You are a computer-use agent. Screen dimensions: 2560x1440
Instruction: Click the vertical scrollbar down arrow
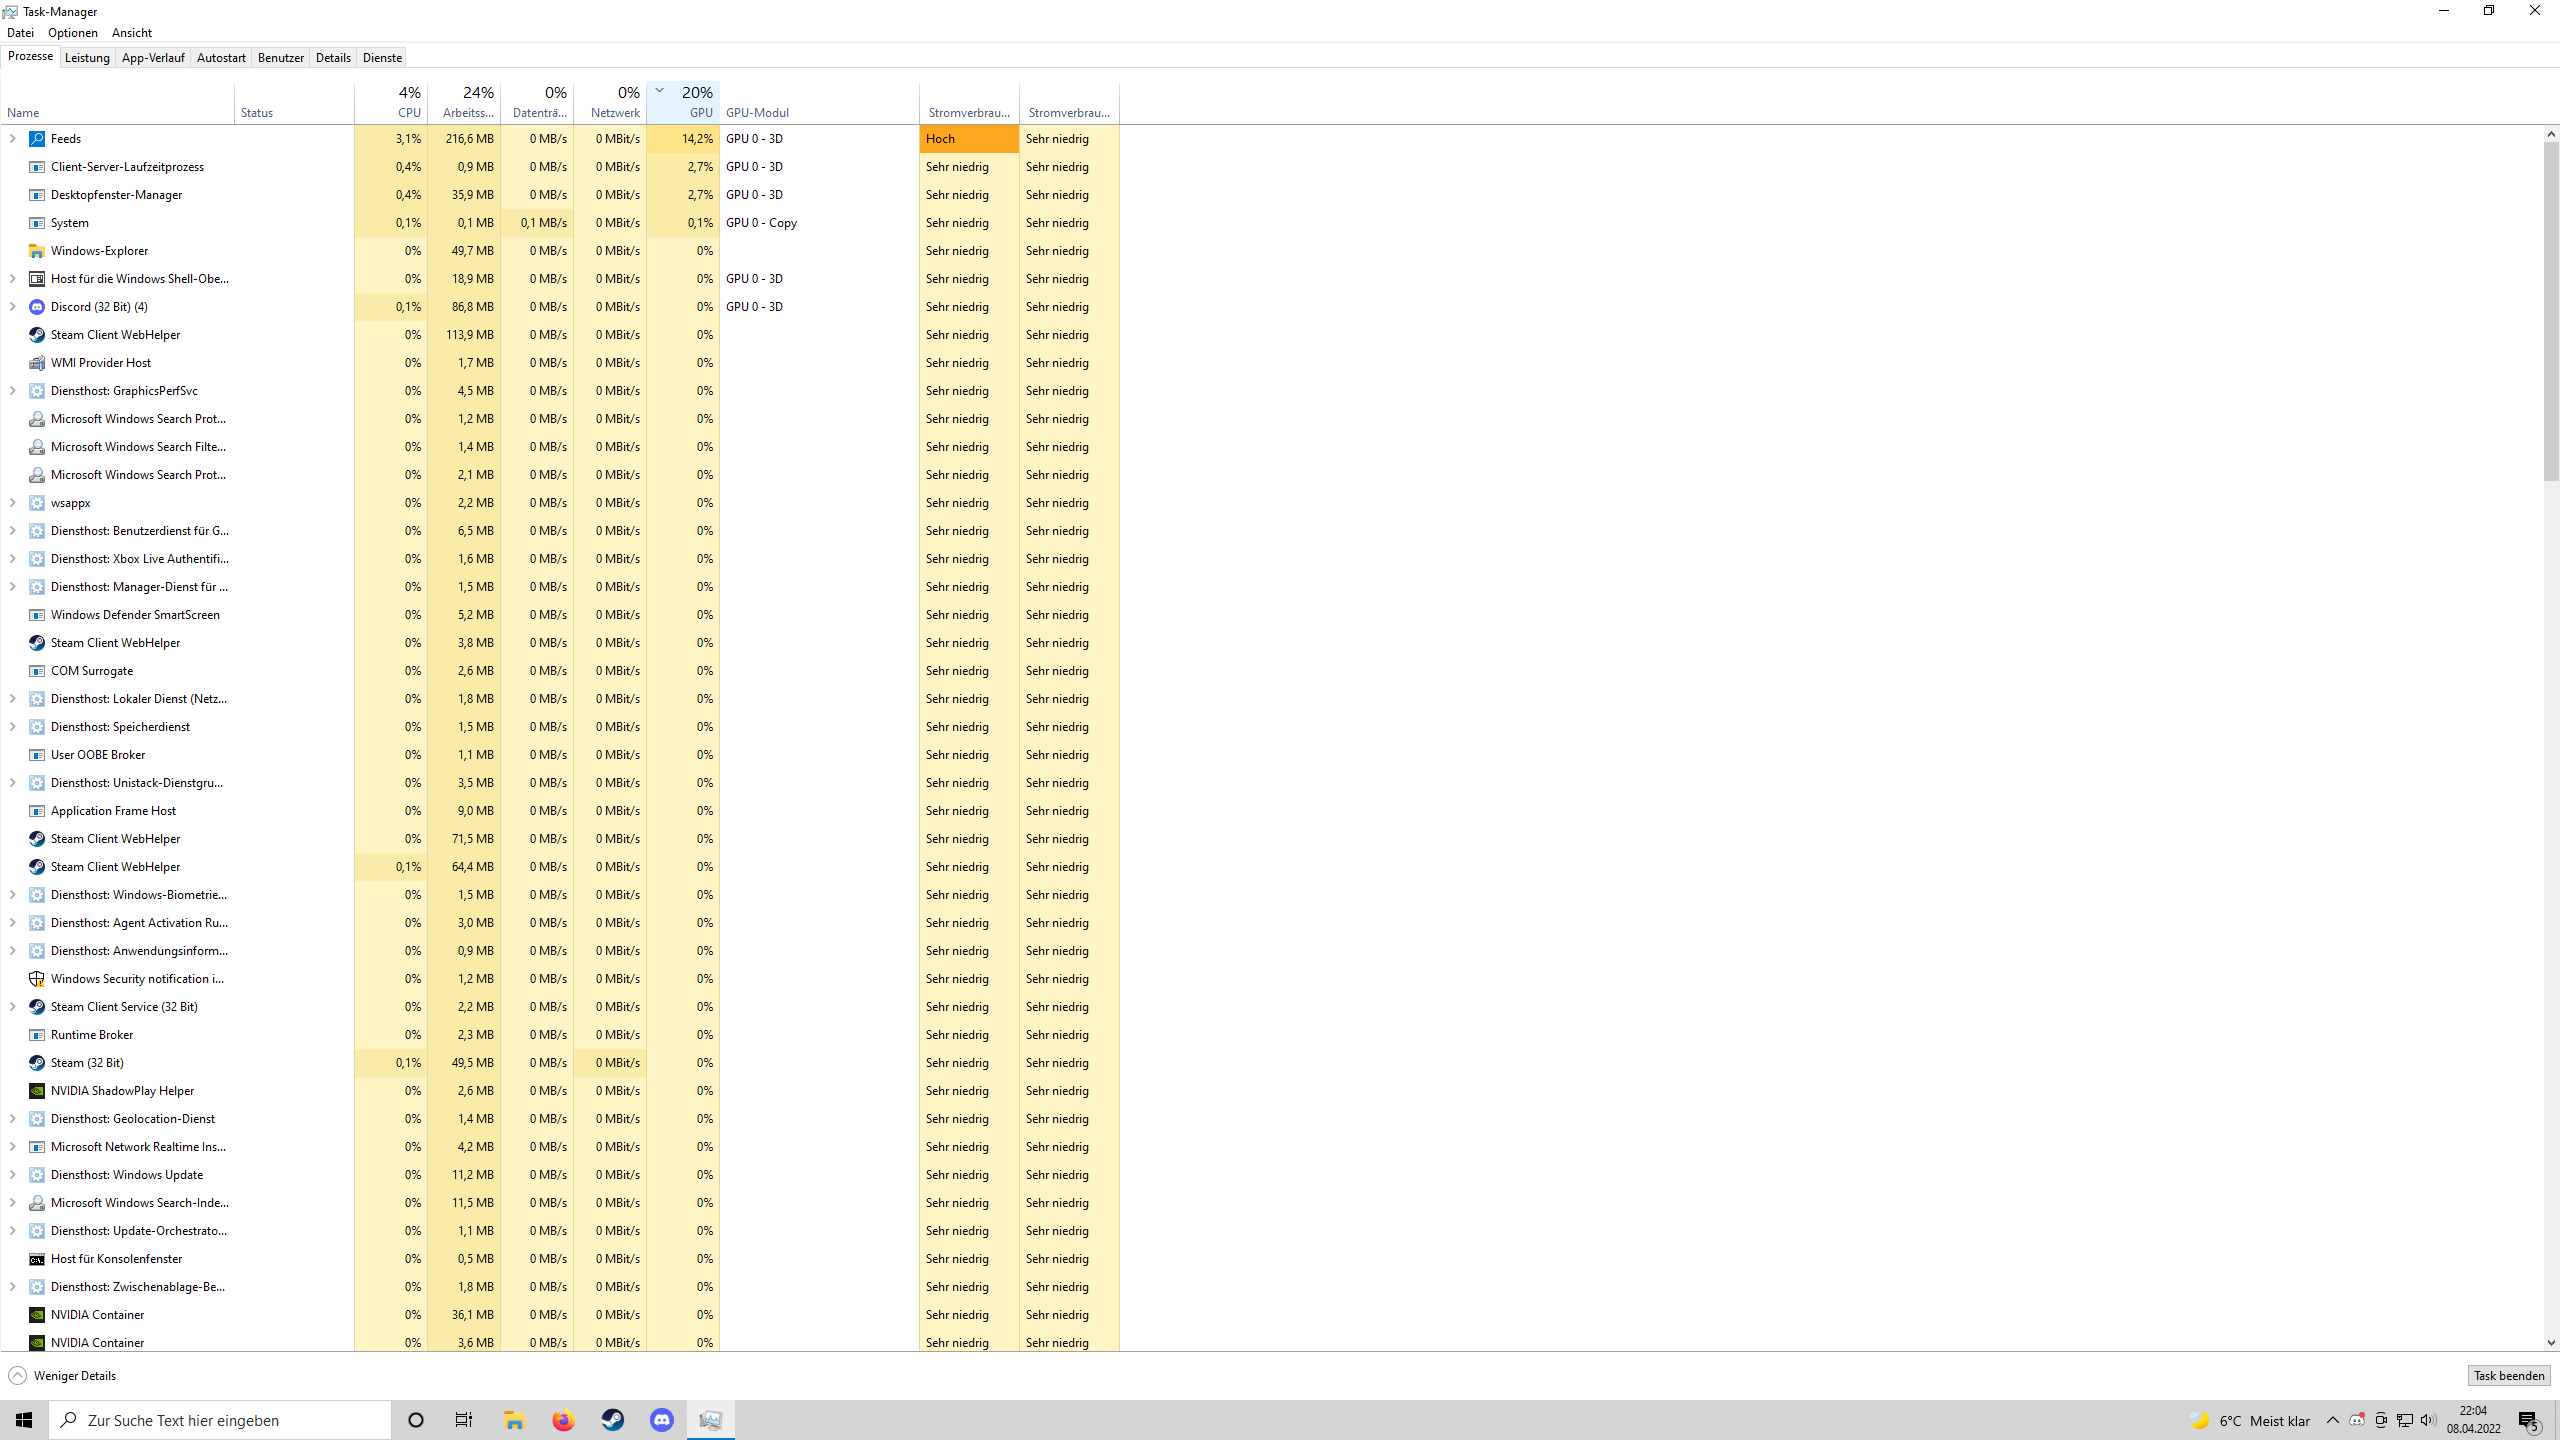[2551, 1343]
